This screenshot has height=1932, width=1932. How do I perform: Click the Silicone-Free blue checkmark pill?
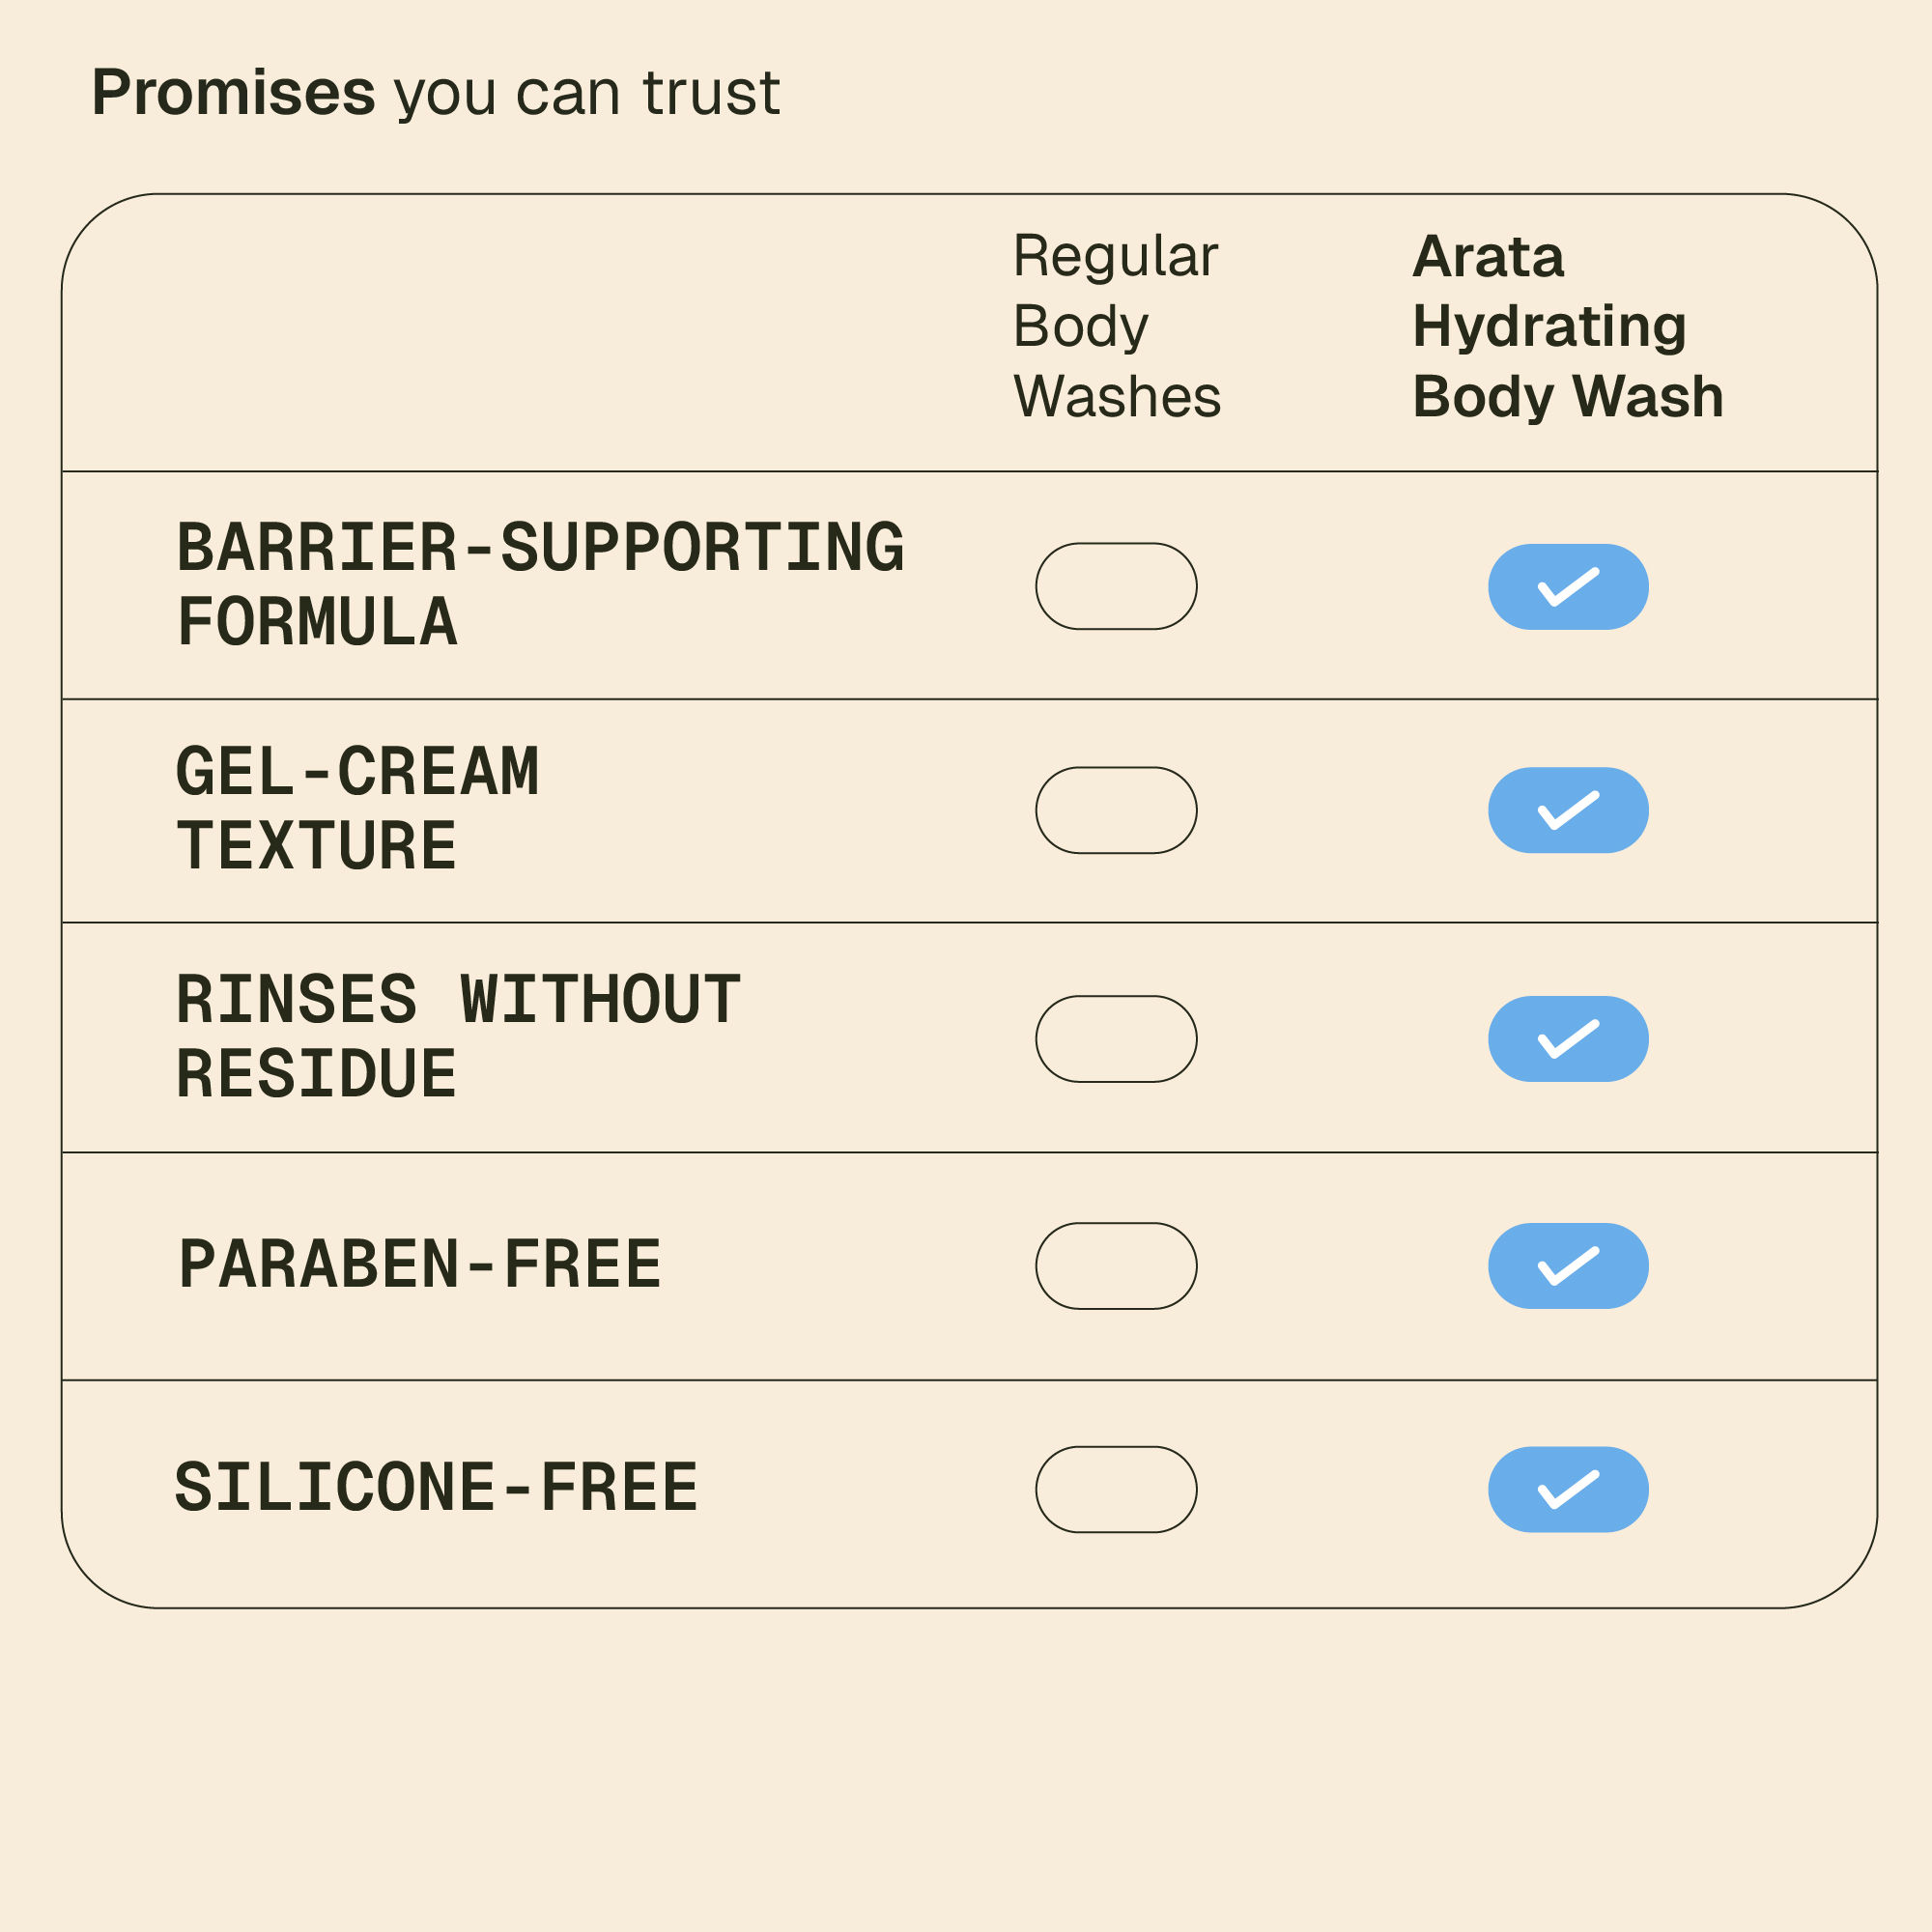(1568, 1489)
